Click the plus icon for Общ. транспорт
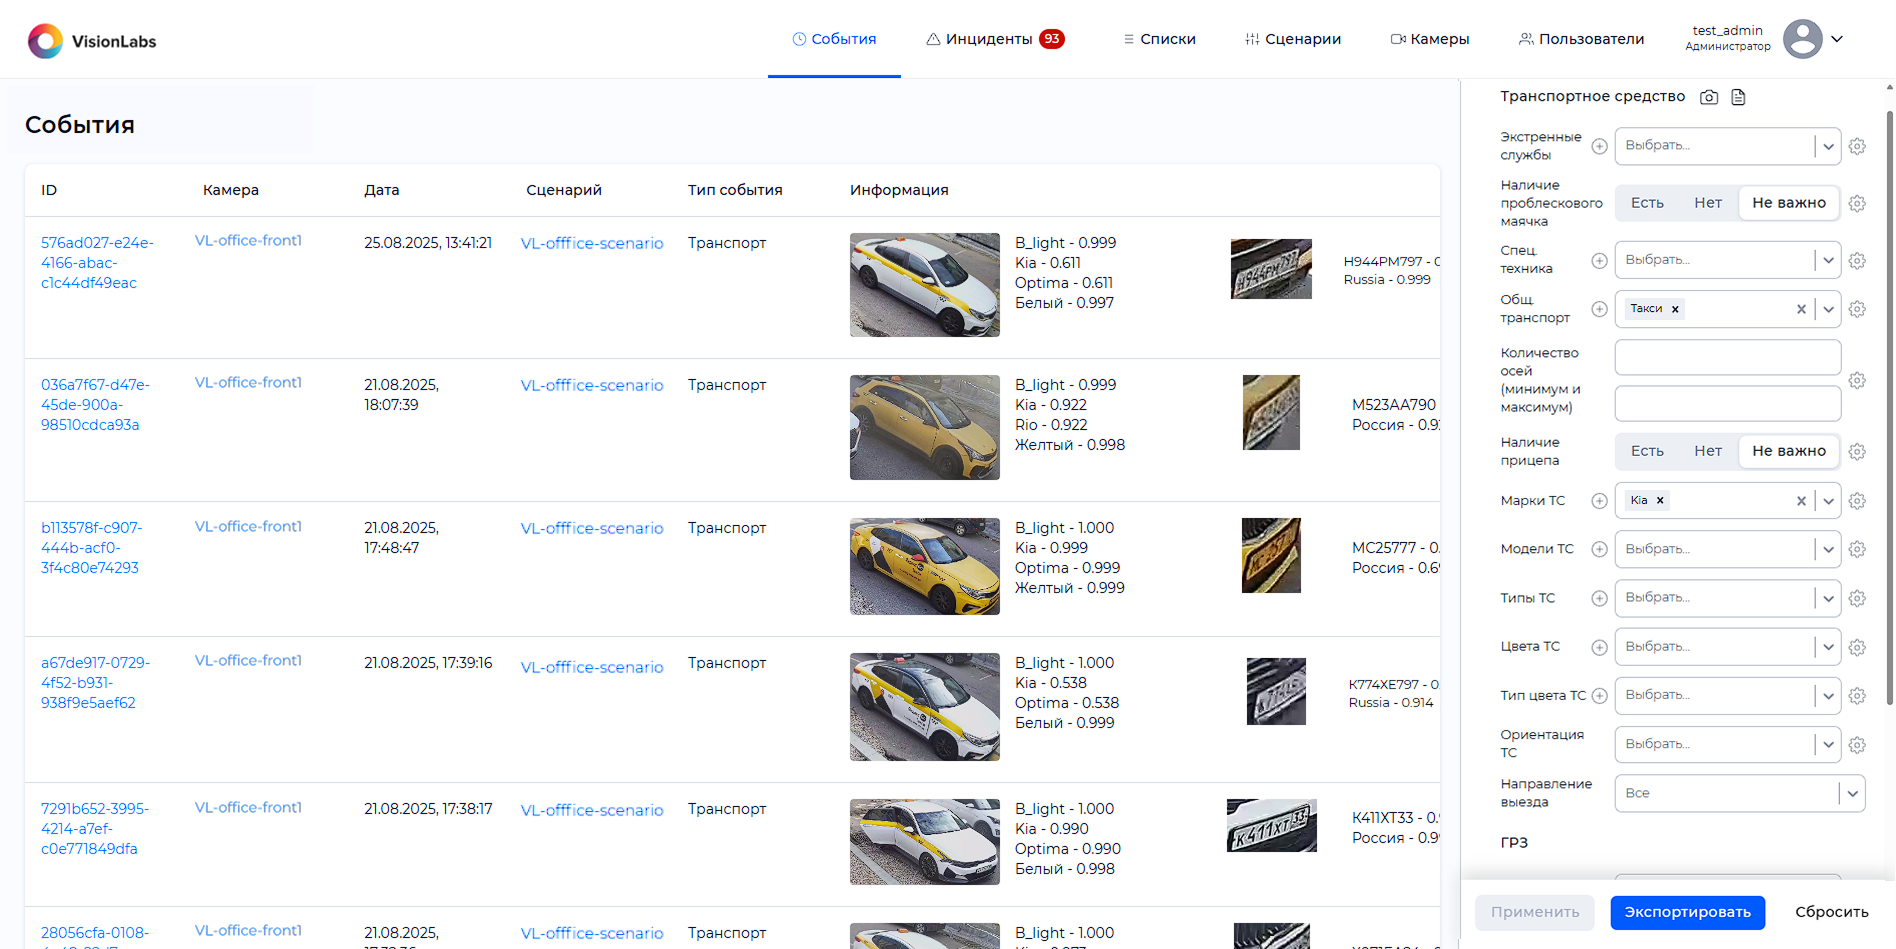The width and height of the screenshot is (1896, 949). [1599, 309]
